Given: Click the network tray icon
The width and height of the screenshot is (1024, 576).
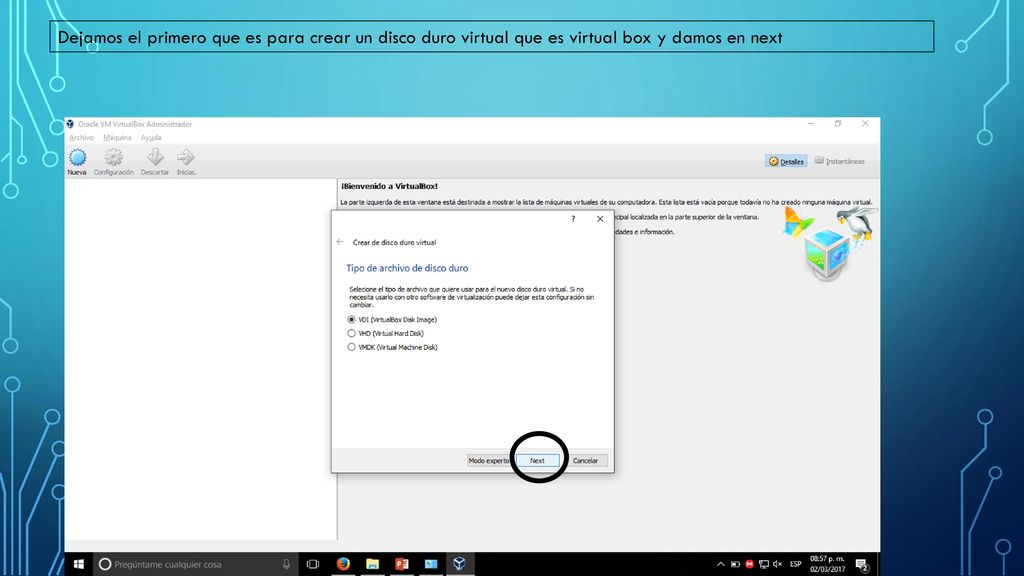Looking at the screenshot, I should coord(764,564).
